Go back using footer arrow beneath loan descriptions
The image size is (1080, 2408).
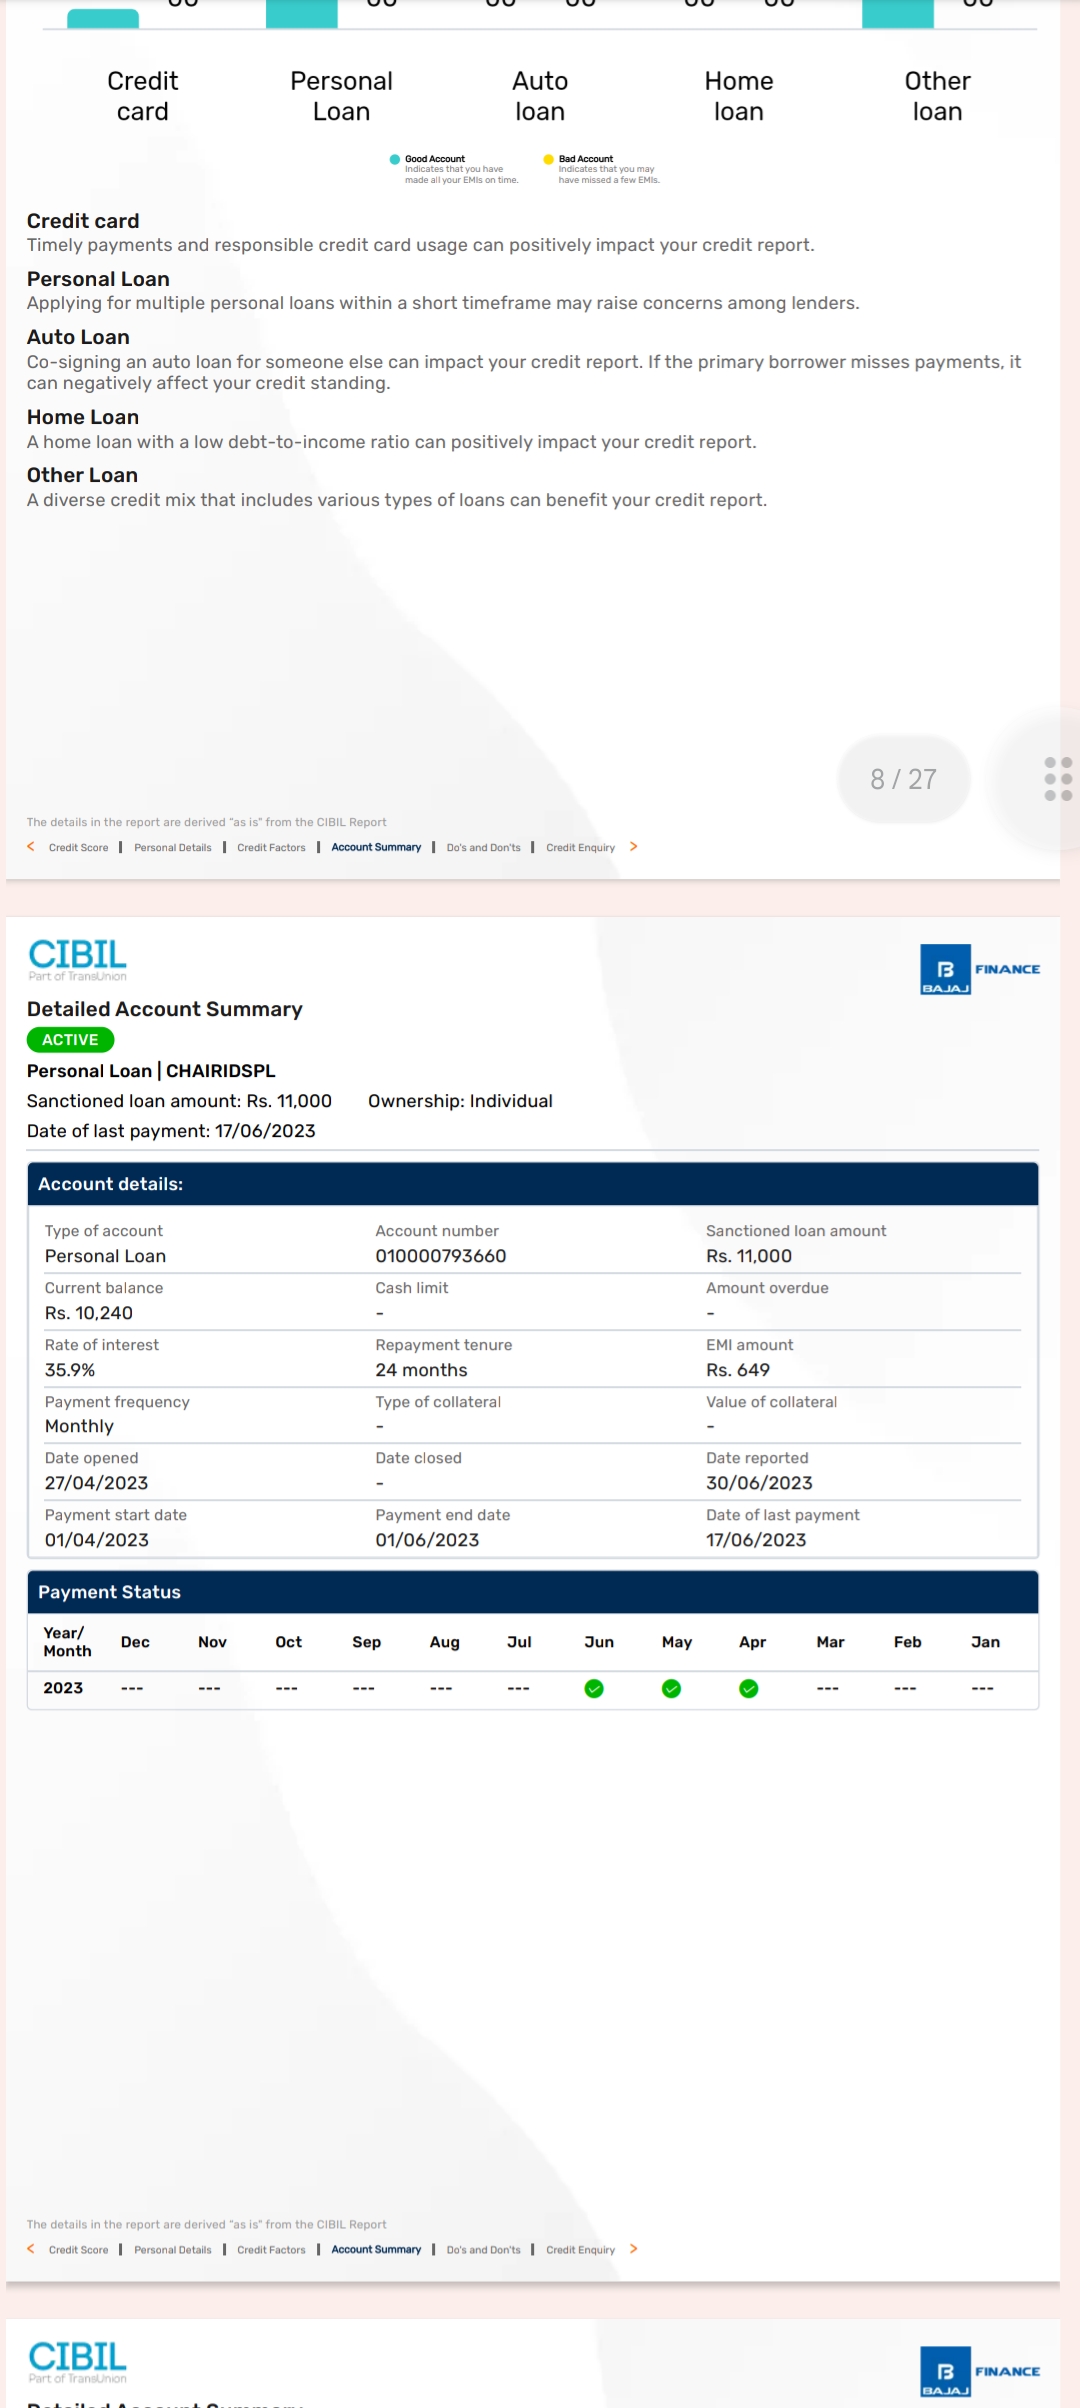click(31, 847)
